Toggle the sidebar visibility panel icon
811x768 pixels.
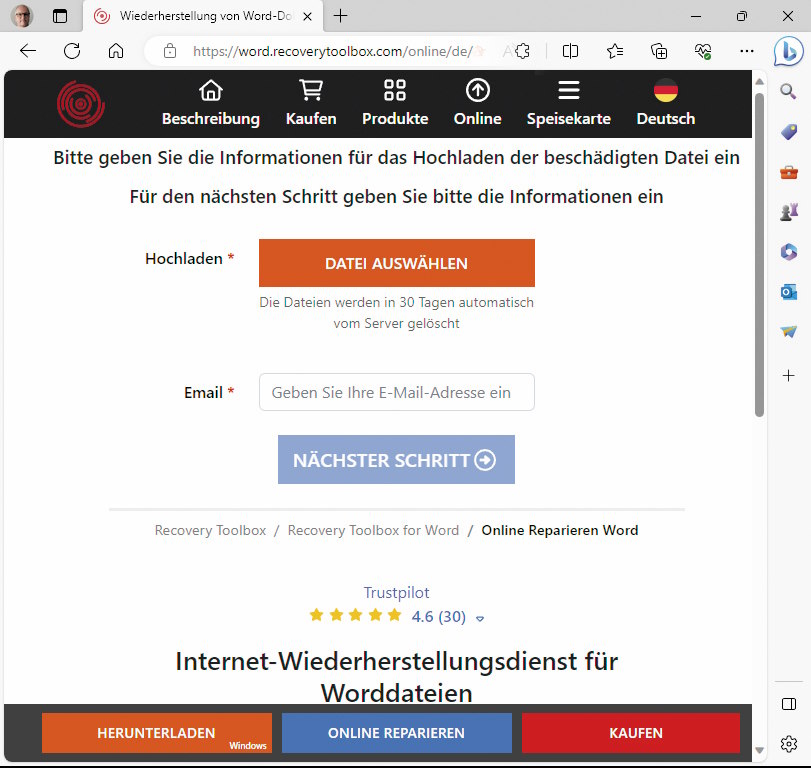[x=789, y=704]
